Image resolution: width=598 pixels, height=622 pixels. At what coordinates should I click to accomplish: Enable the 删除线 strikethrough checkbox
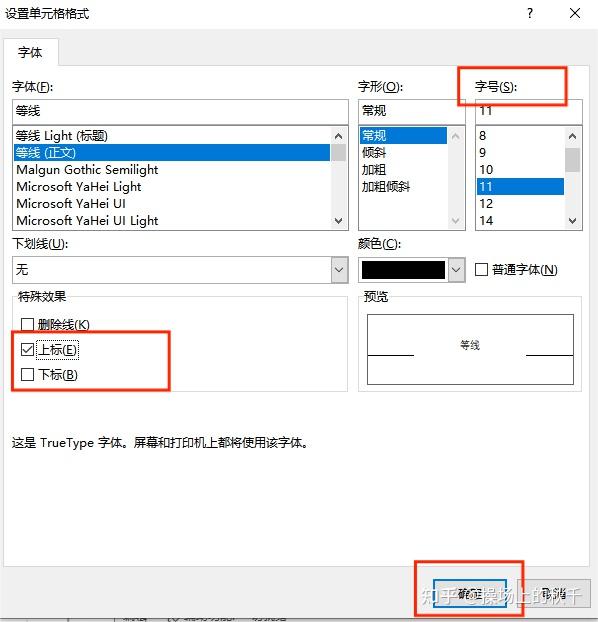click(27, 324)
